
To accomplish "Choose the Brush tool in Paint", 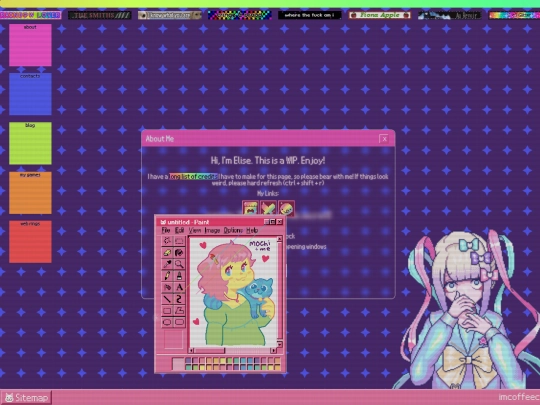I will click(179, 276).
